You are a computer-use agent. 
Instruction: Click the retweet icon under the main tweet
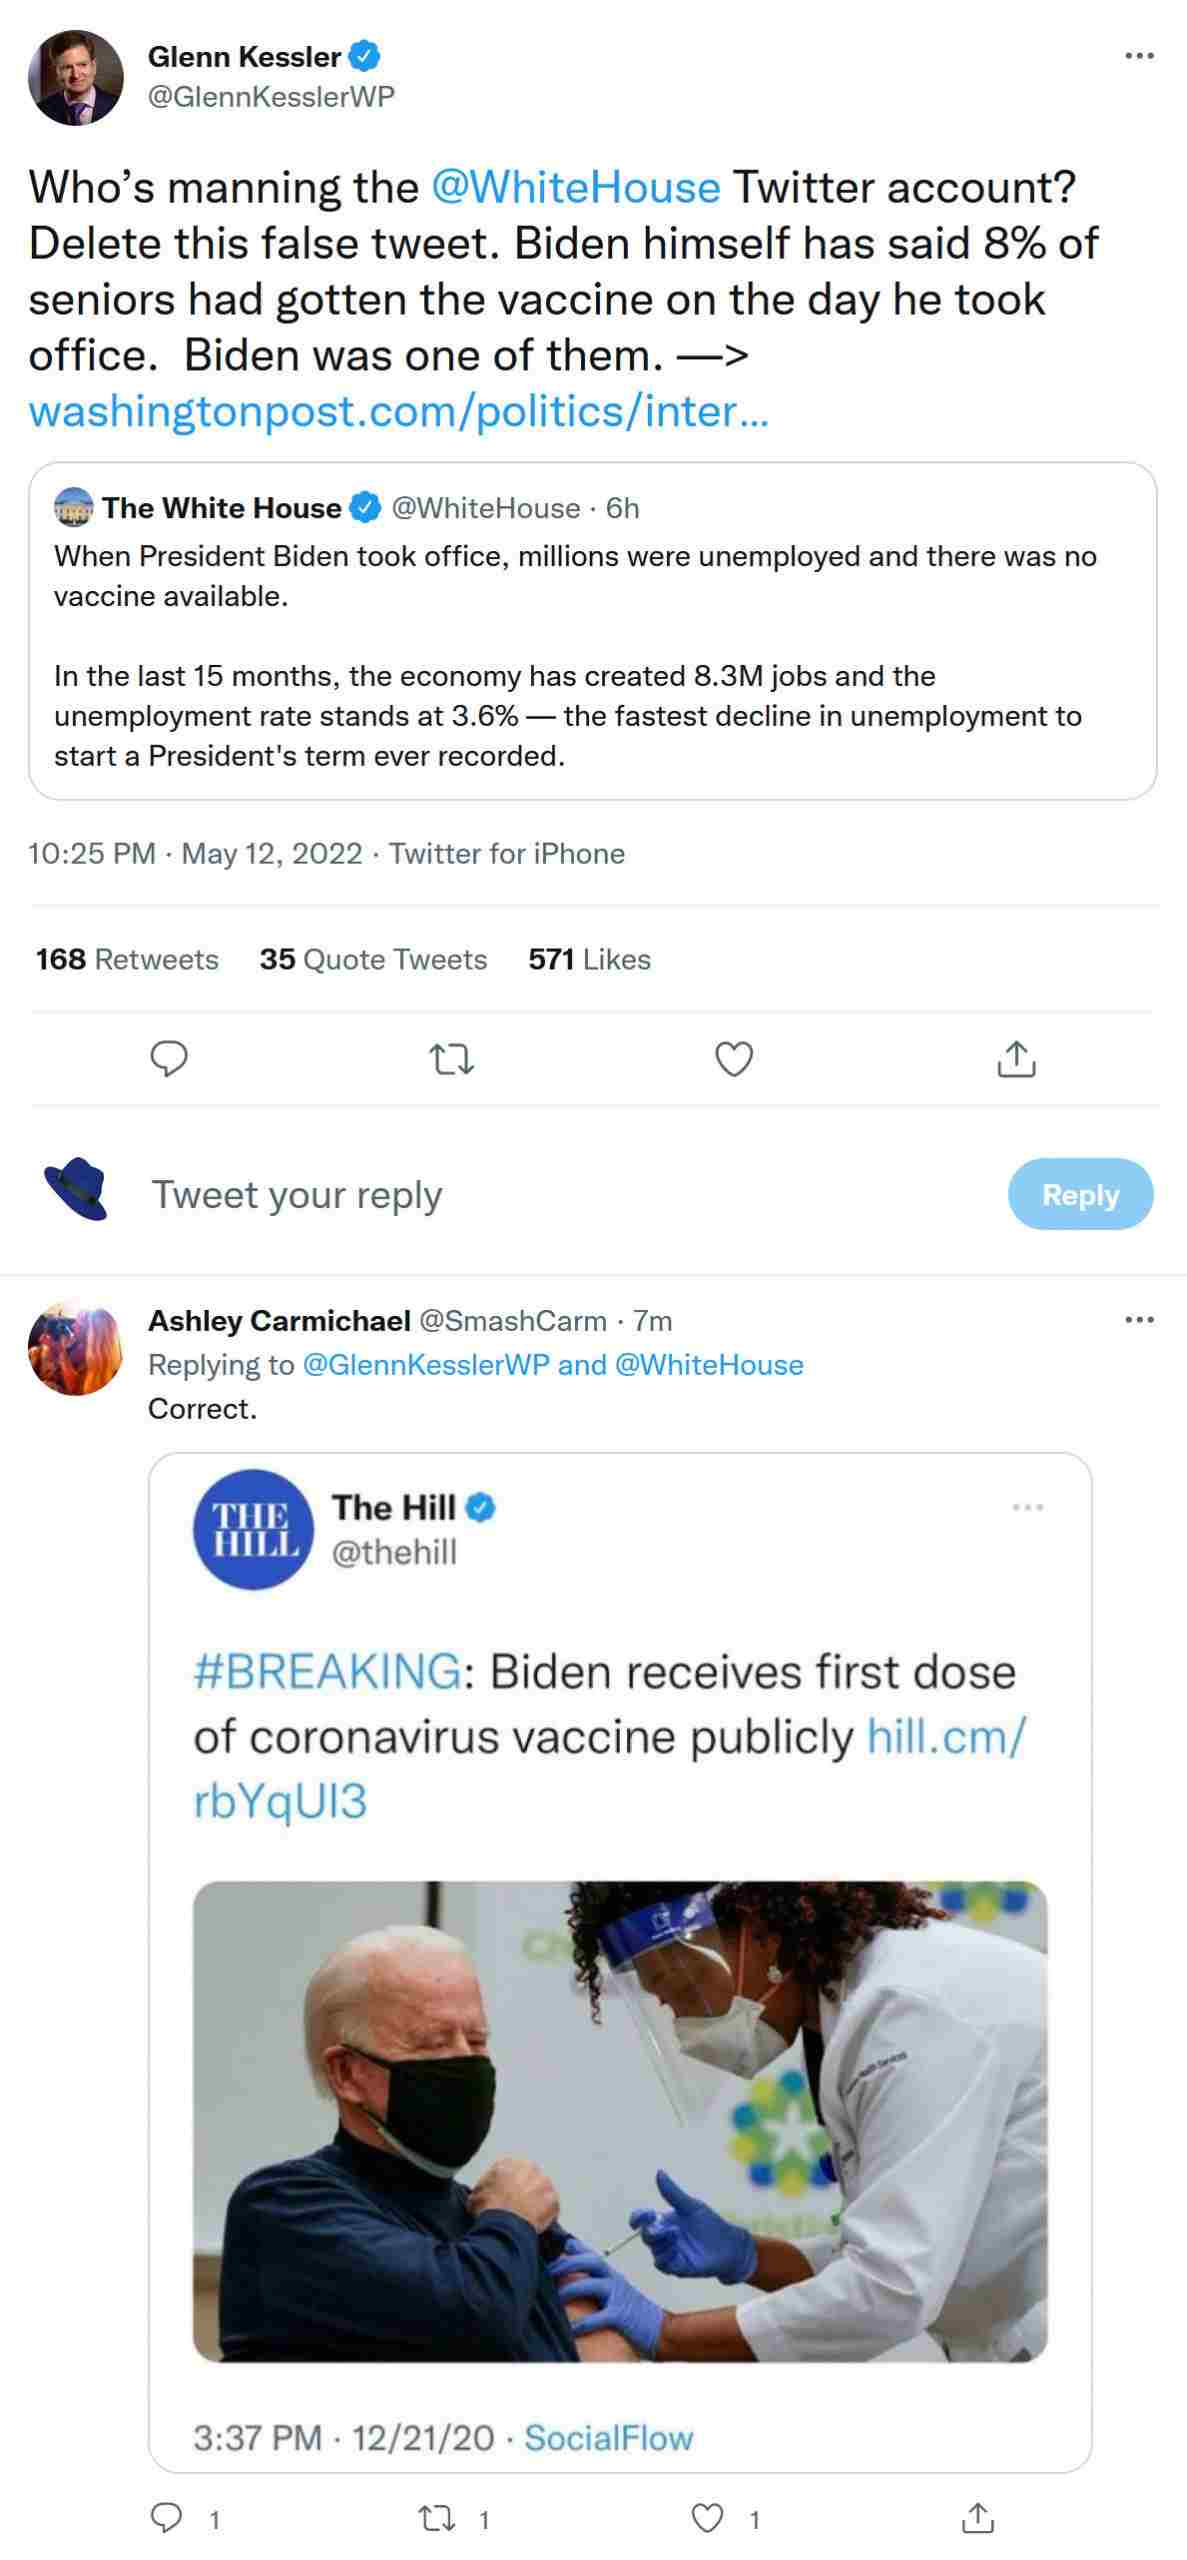tap(451, 1059)
